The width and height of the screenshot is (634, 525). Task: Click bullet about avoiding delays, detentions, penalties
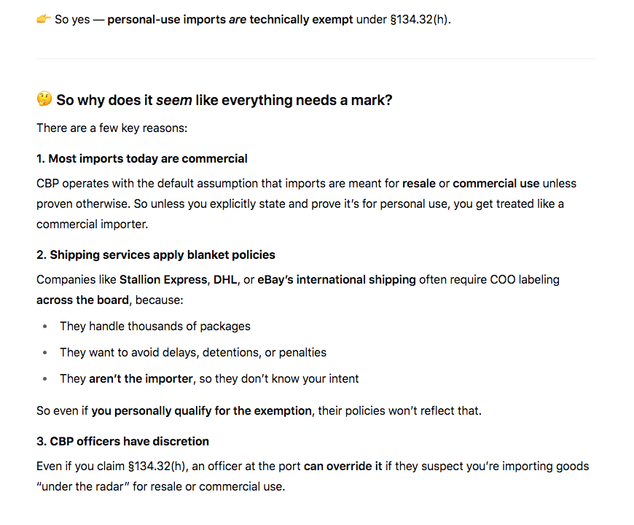coord(193,353)
